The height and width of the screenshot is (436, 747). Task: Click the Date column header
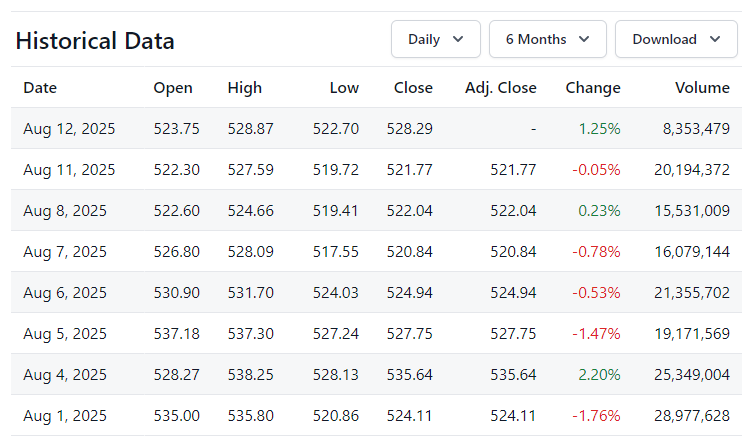click(x=40, y=88)
